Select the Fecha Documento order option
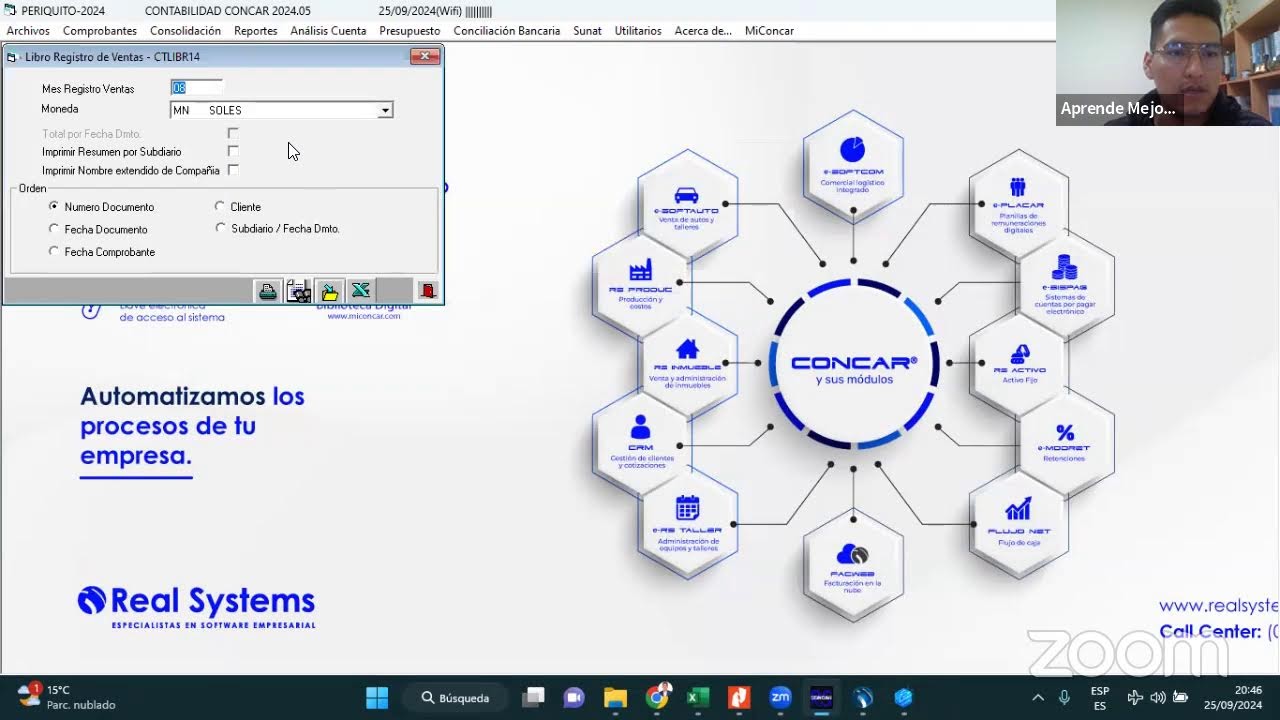This screenshot has height=720, width=1280. tap(54, 229)
